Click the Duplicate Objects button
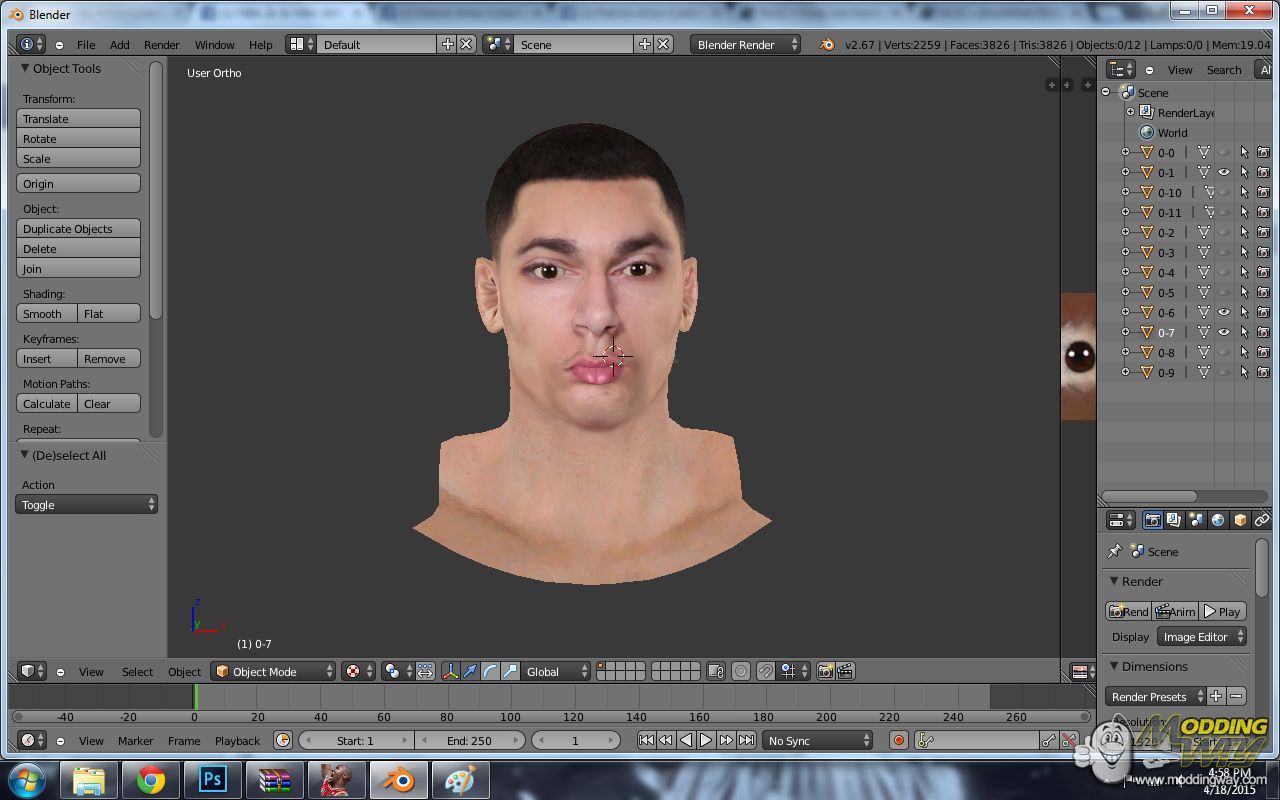 (78, 229)
